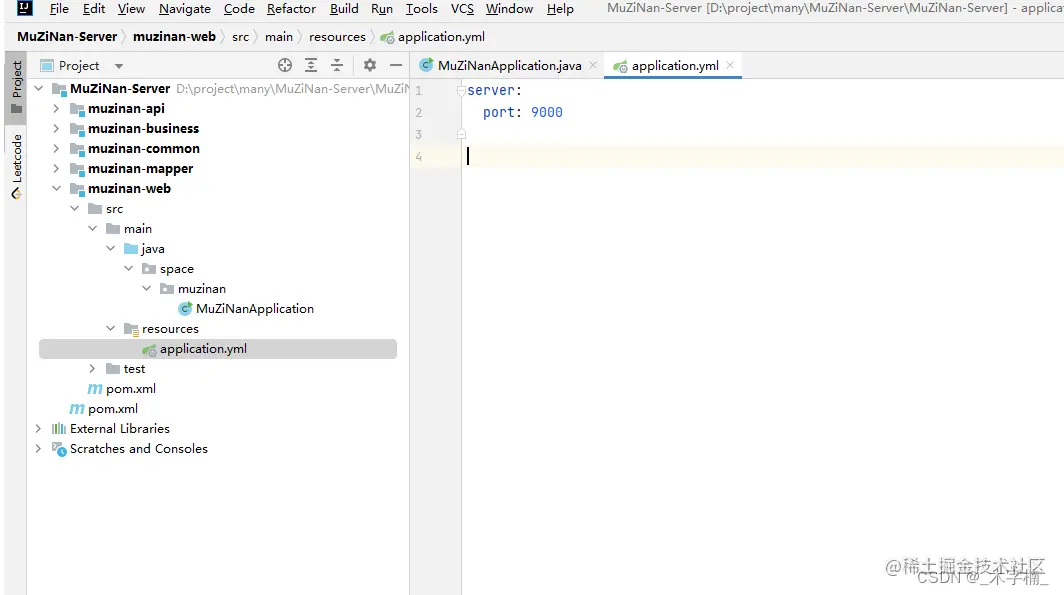Click the Expand All icon in Project panel

click(x=311, y=65)
